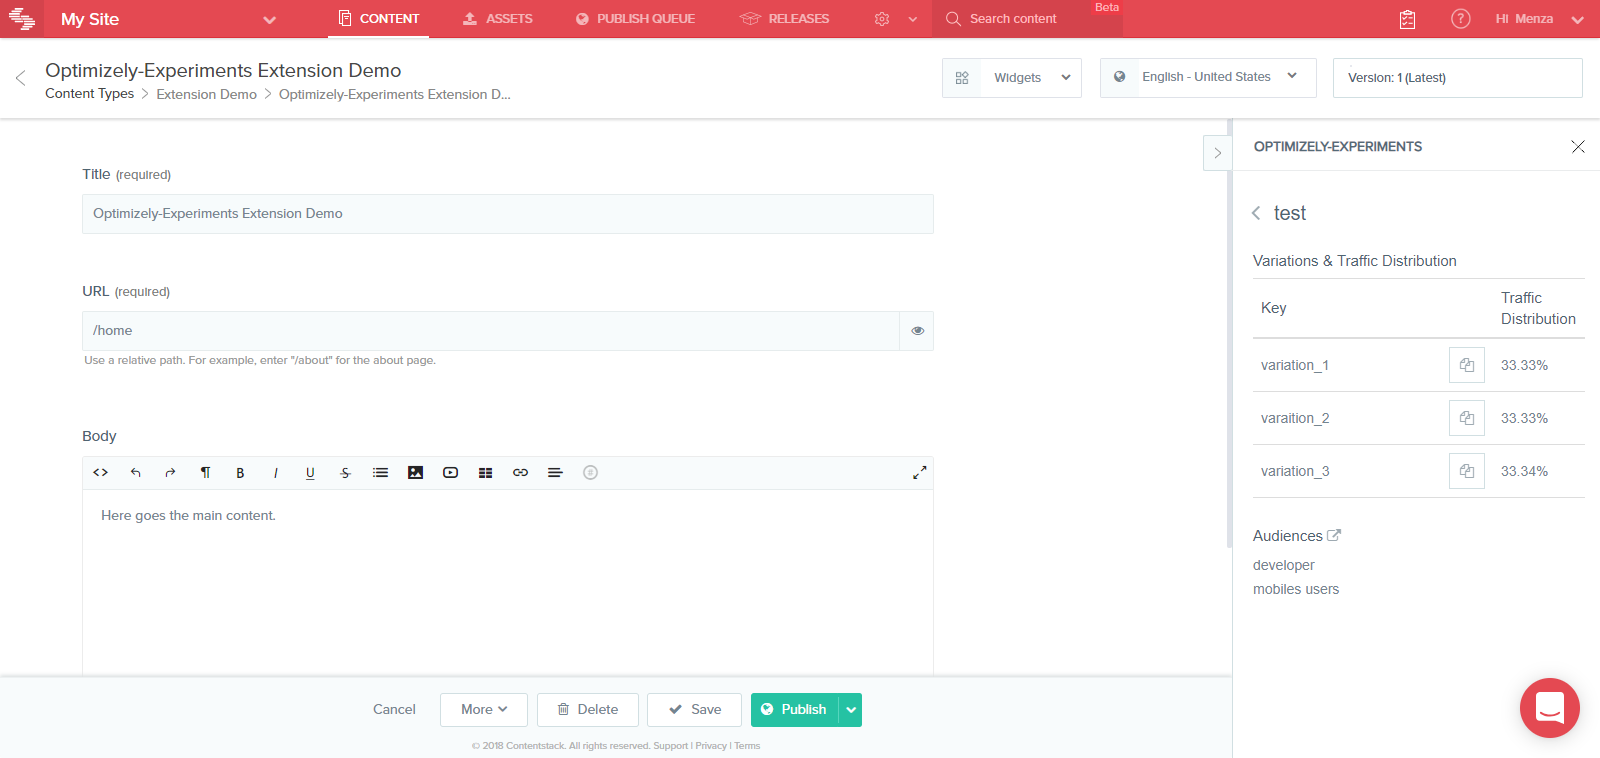This screenshot has width=1600, height=758.
Task: Toggle bold formatting
Action: pos(240,473)
